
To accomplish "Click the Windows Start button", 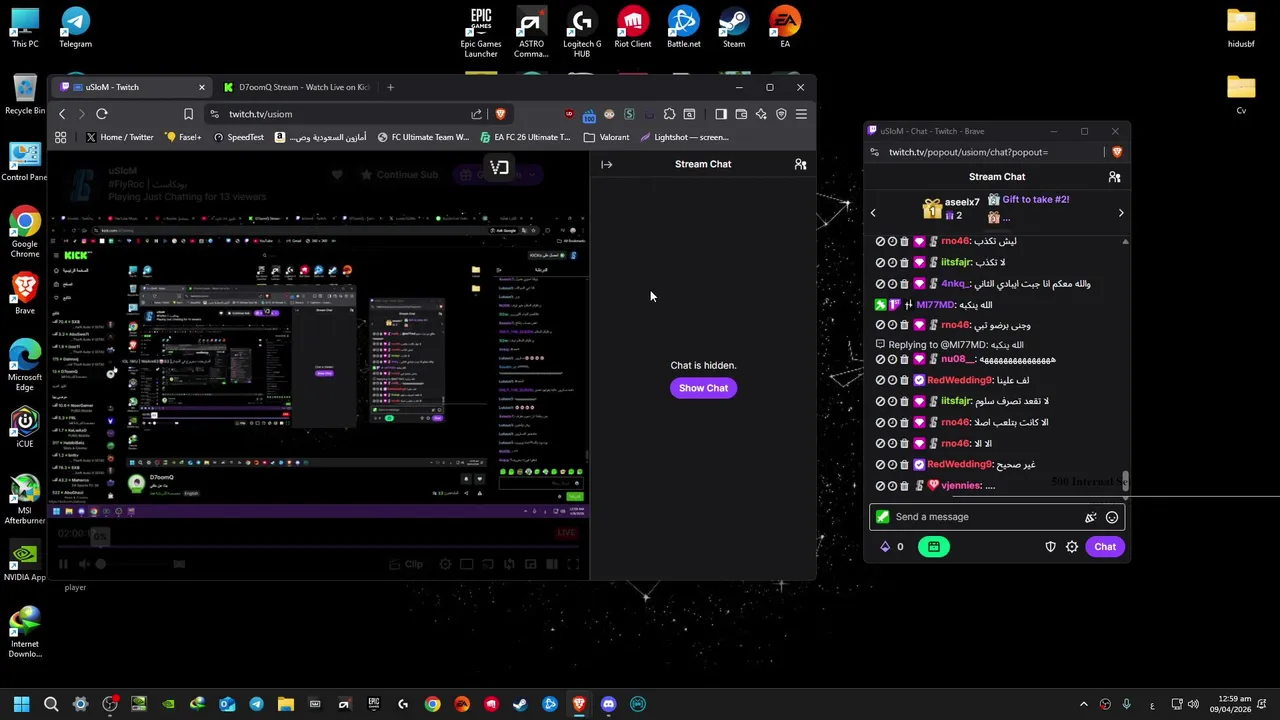I will click(21, 704).
